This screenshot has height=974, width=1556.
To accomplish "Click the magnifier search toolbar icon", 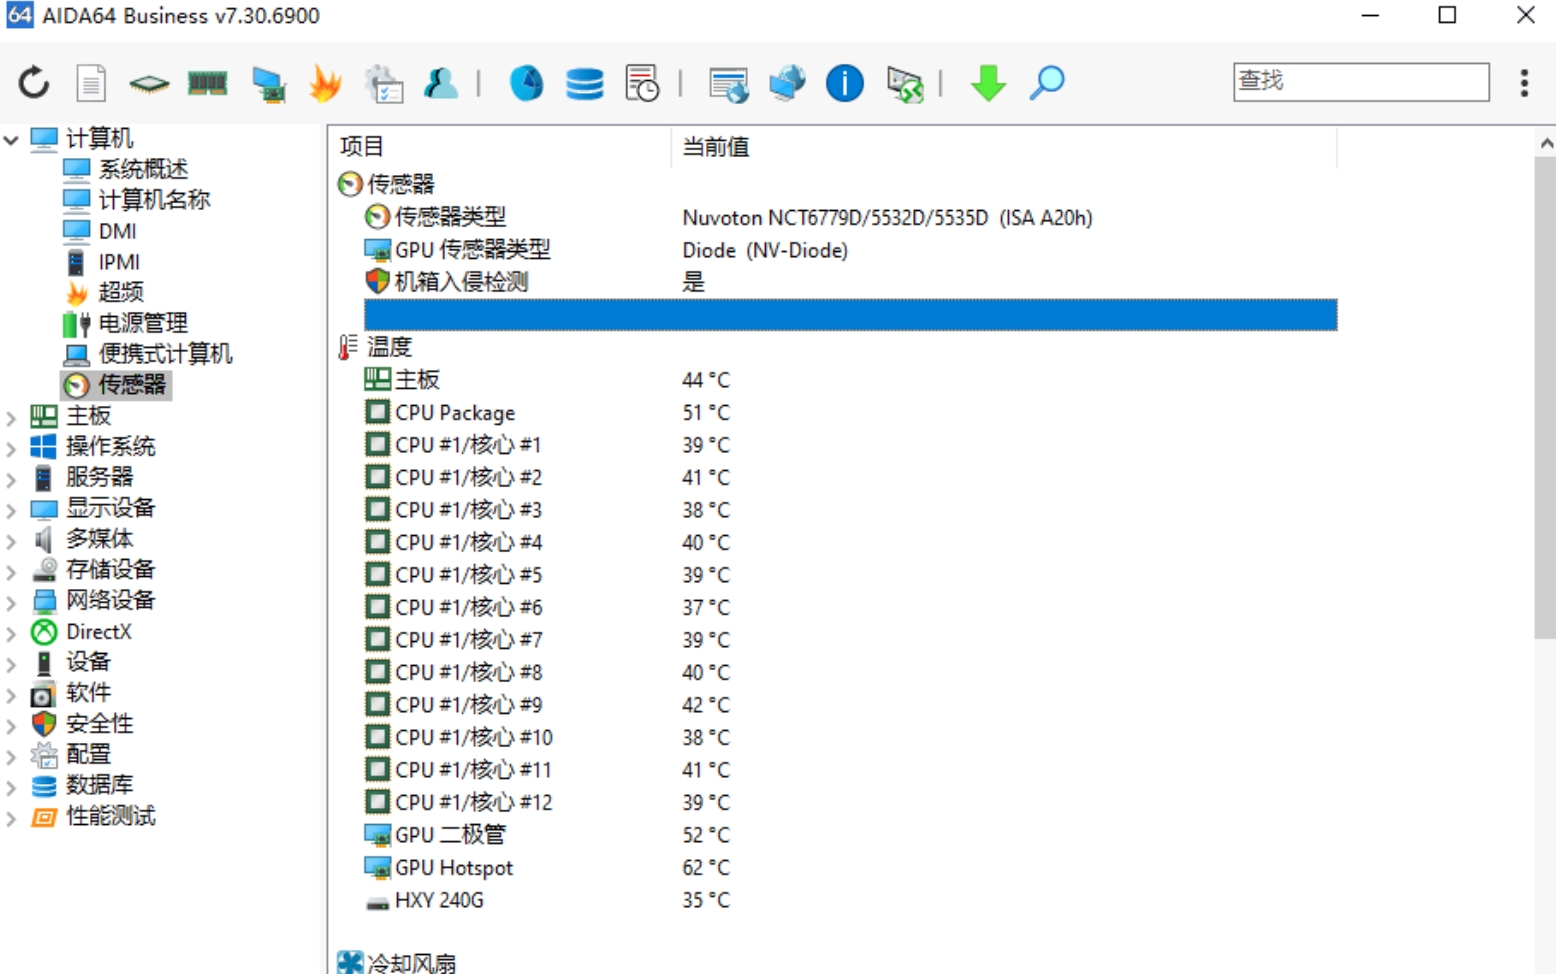I will tap(1047, 83).
